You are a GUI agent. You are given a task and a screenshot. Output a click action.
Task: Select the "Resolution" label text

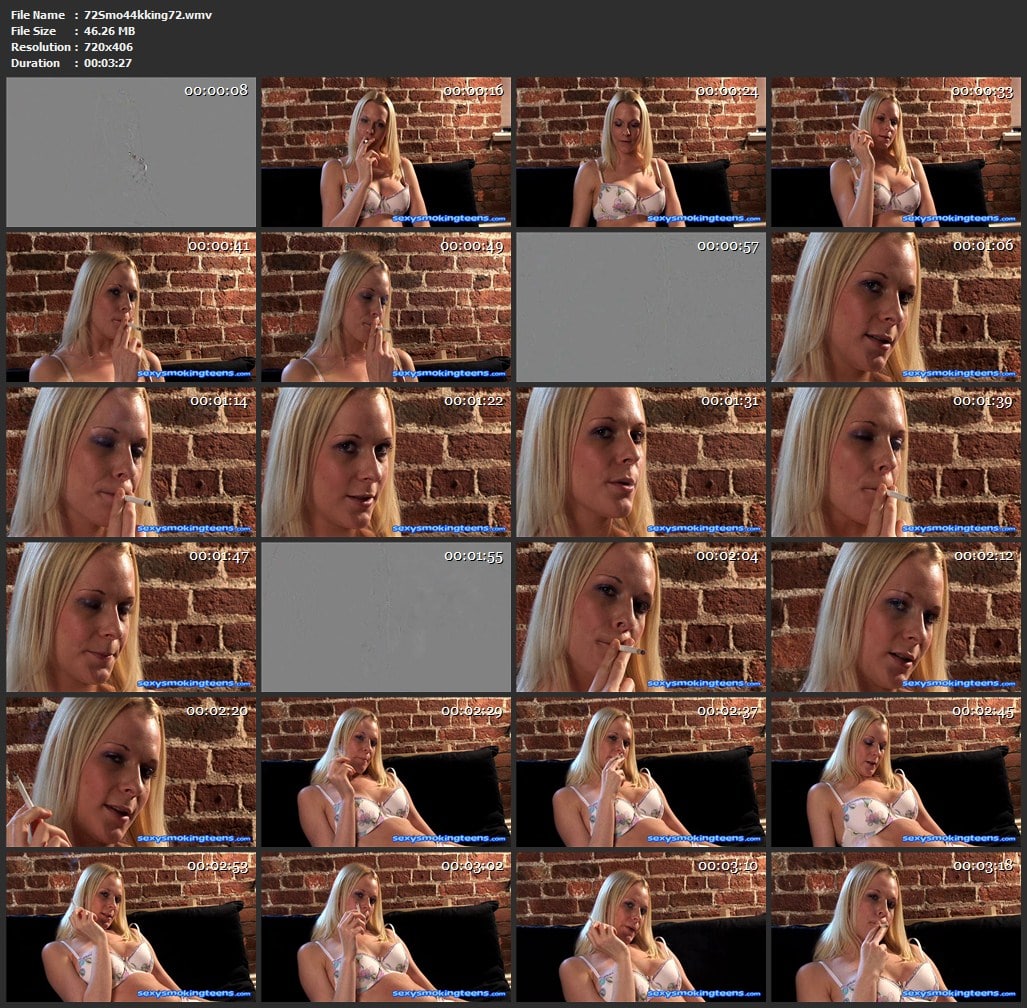point(41,47)
